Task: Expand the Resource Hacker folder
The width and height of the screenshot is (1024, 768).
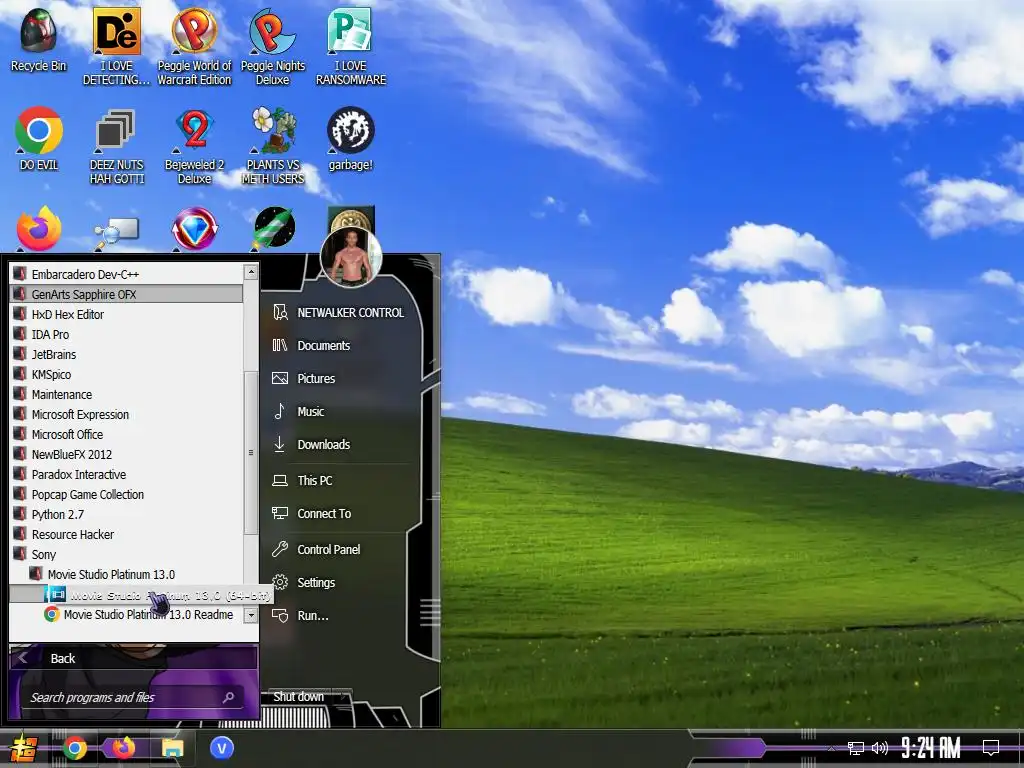Action: click(x=127, y=535)
